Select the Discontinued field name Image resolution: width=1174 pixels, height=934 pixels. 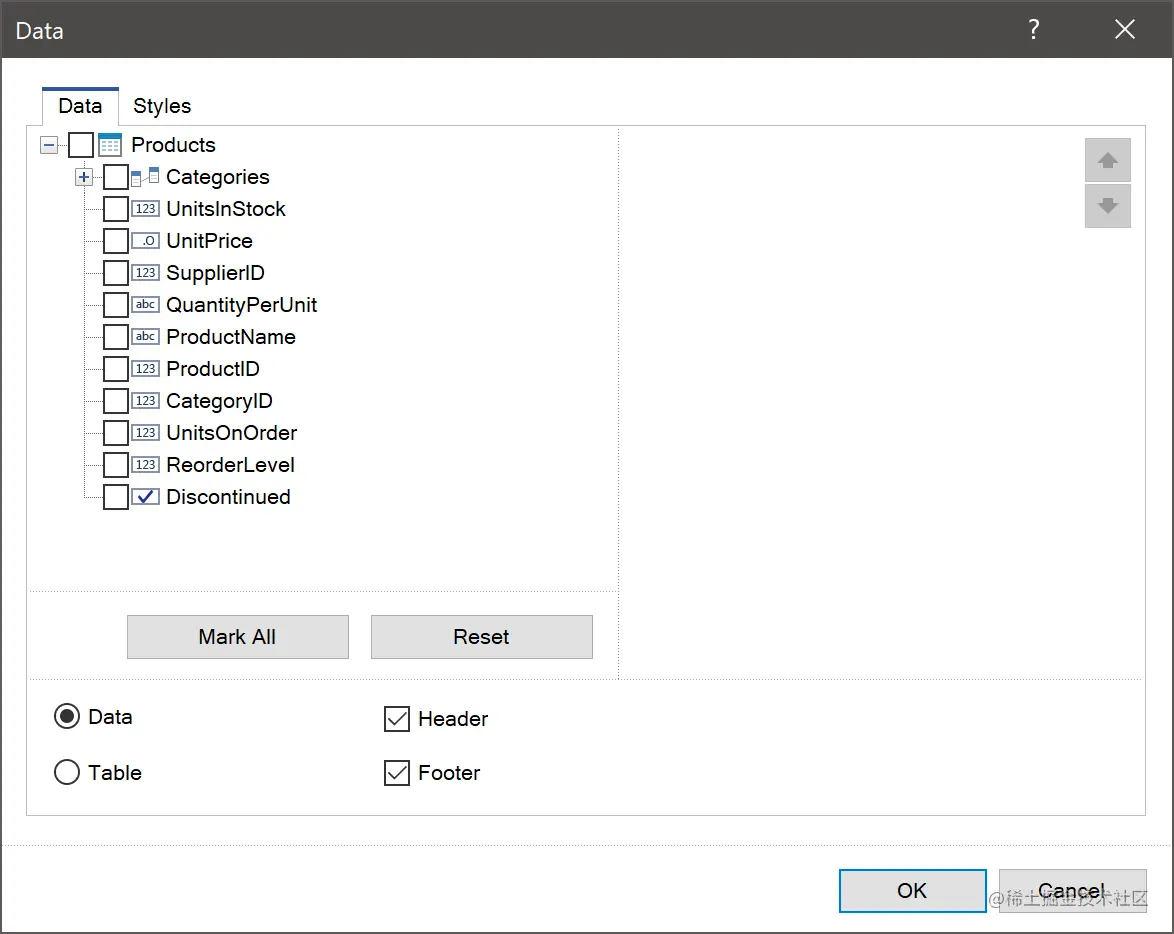[x=228, y=497]
